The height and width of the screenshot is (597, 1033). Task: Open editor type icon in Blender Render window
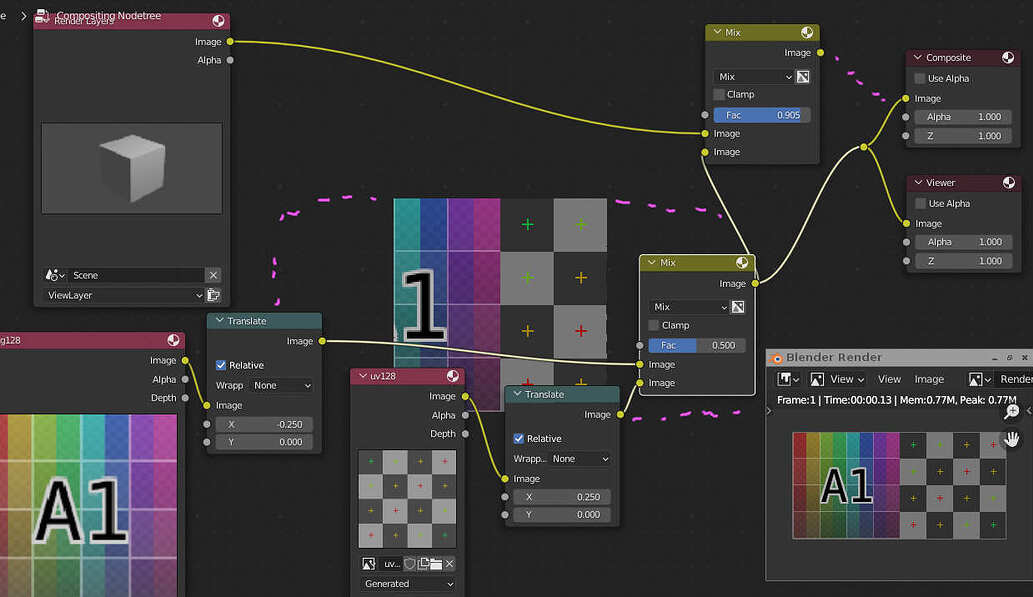(787, 379)
